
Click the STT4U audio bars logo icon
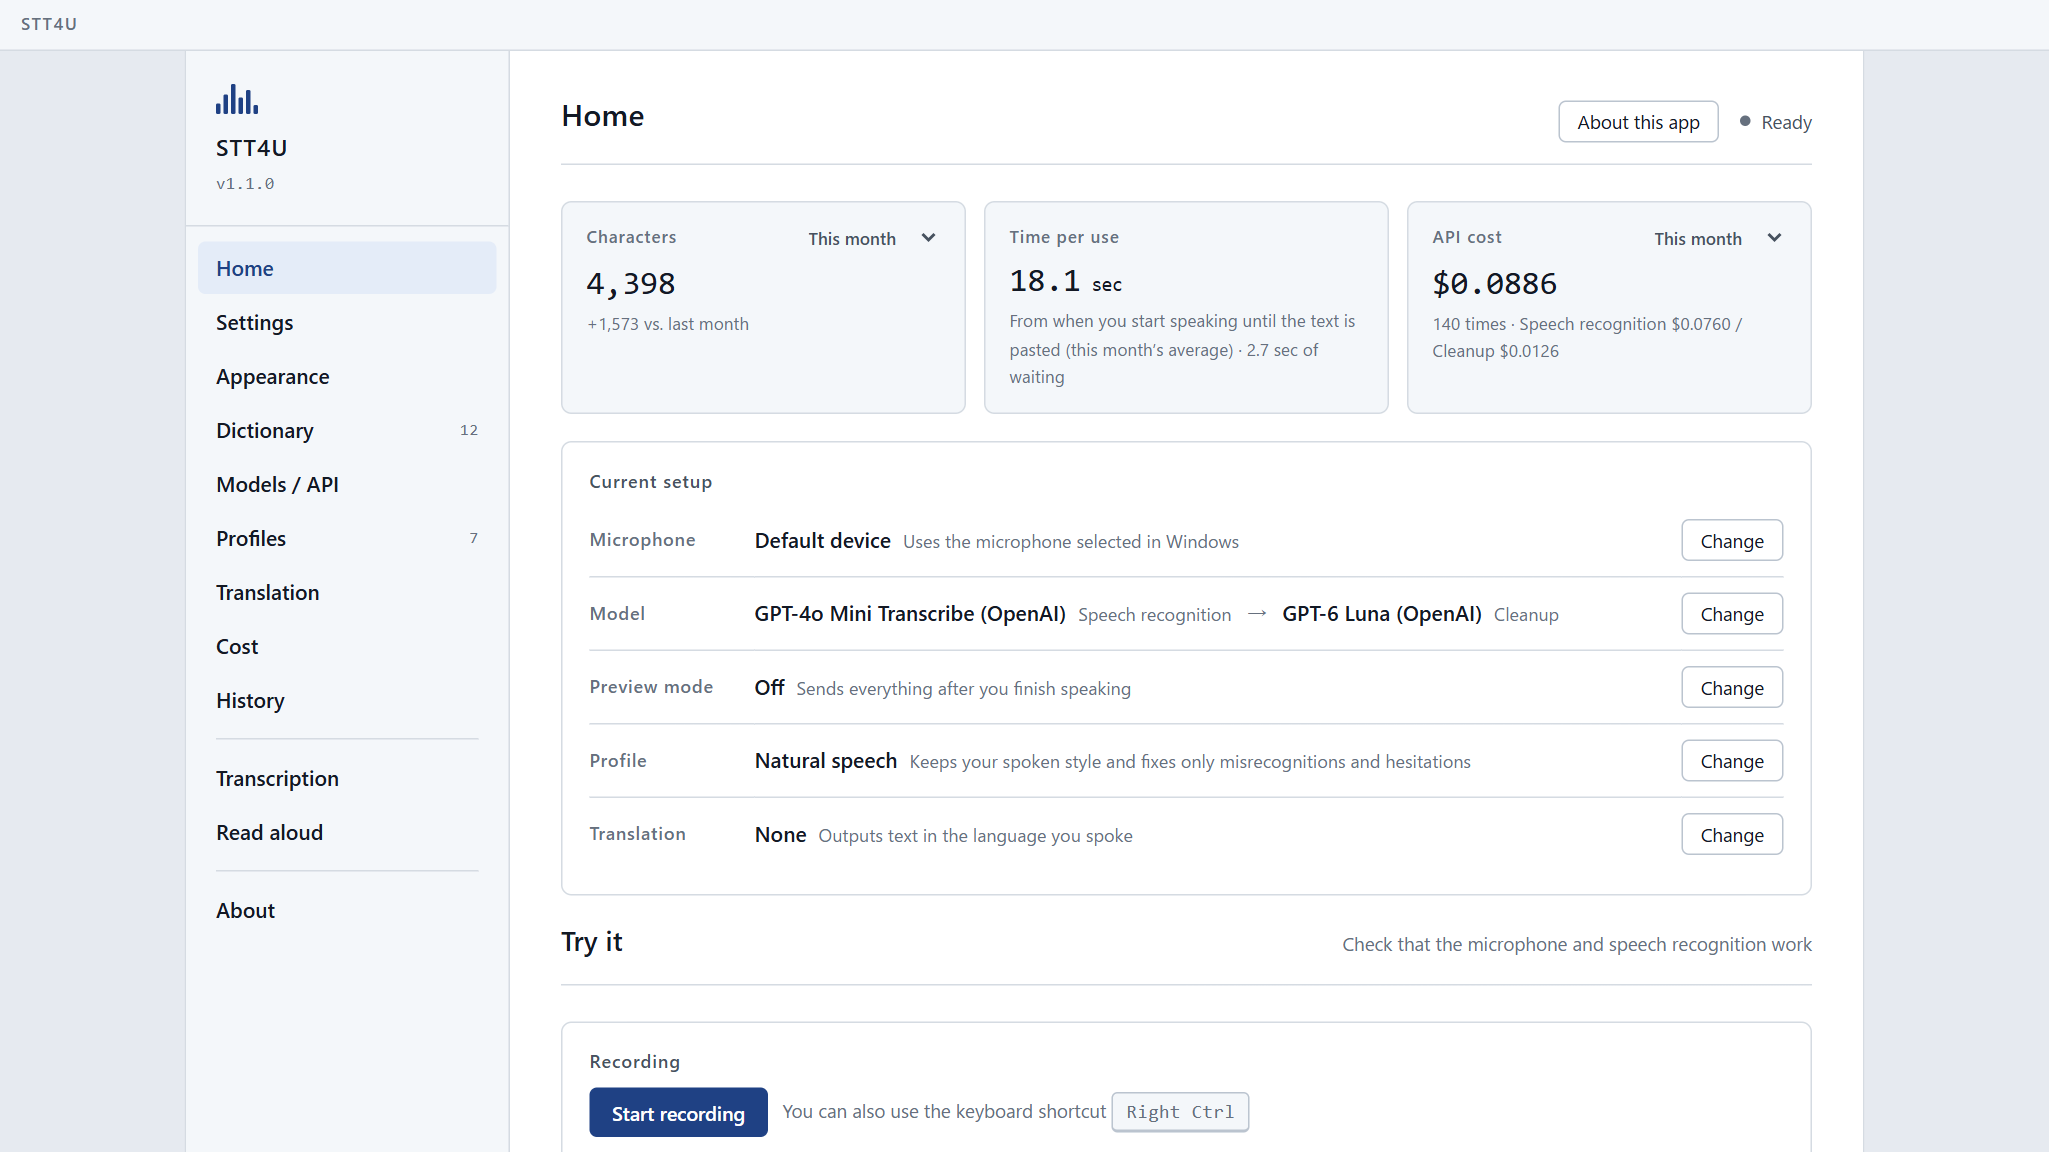pos(237,100)
